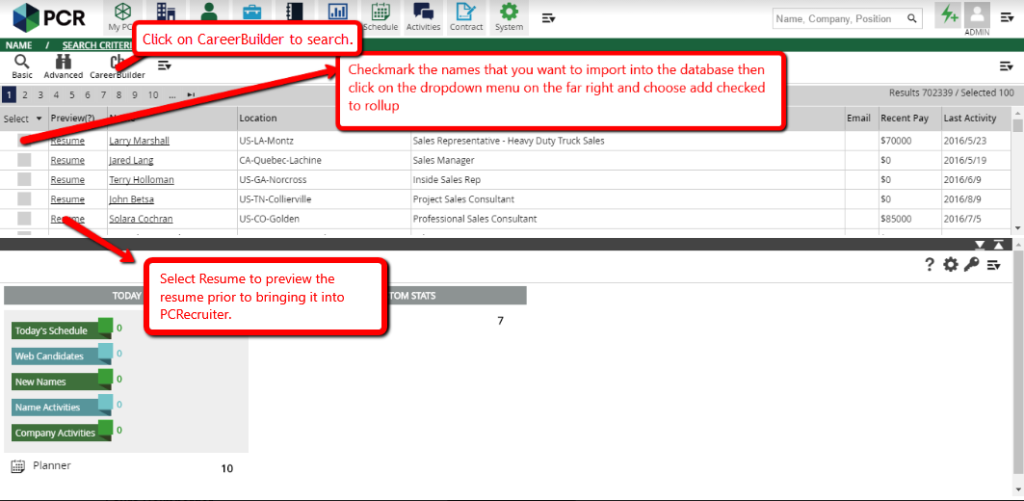
Task: Click the expand-up arrow on panel divider
Action: 999,245
